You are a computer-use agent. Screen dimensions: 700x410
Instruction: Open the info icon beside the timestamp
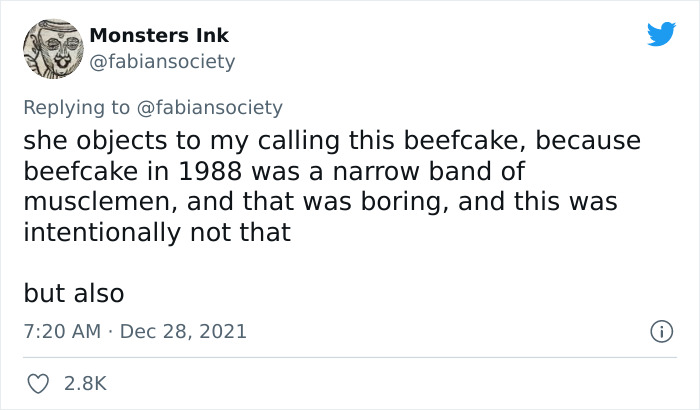660,330
